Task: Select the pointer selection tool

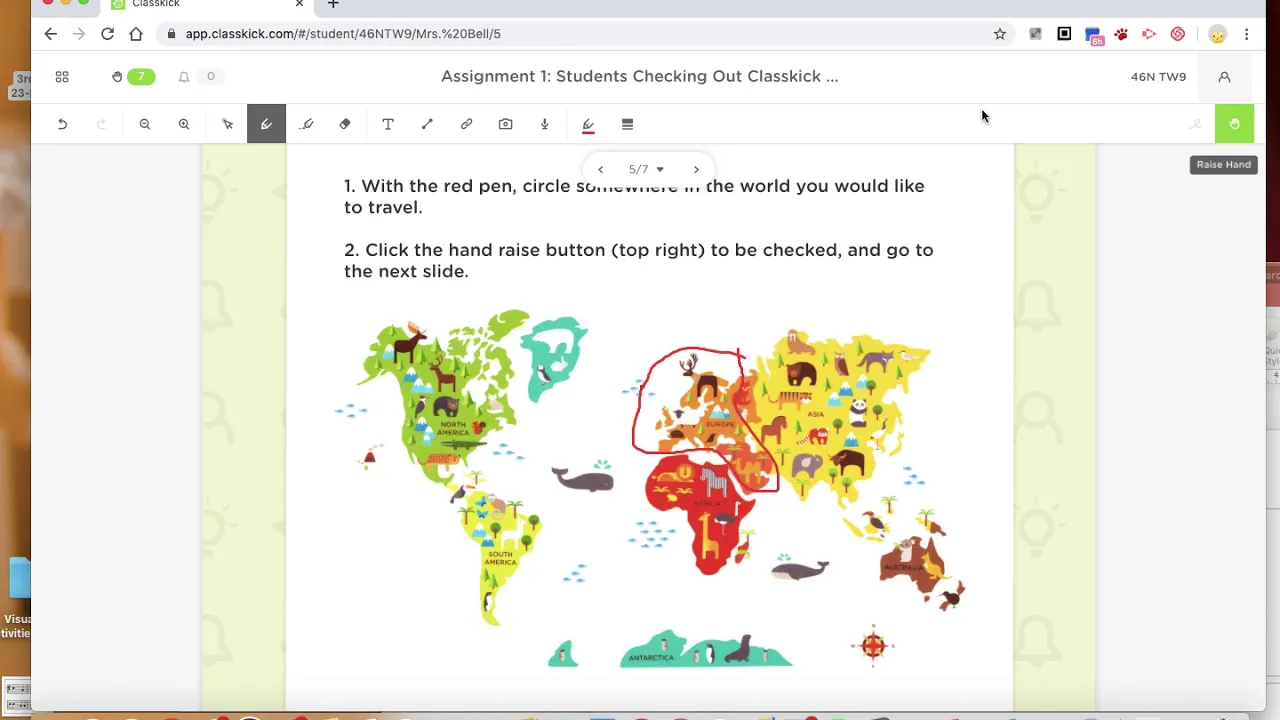Action: point(228,124)
